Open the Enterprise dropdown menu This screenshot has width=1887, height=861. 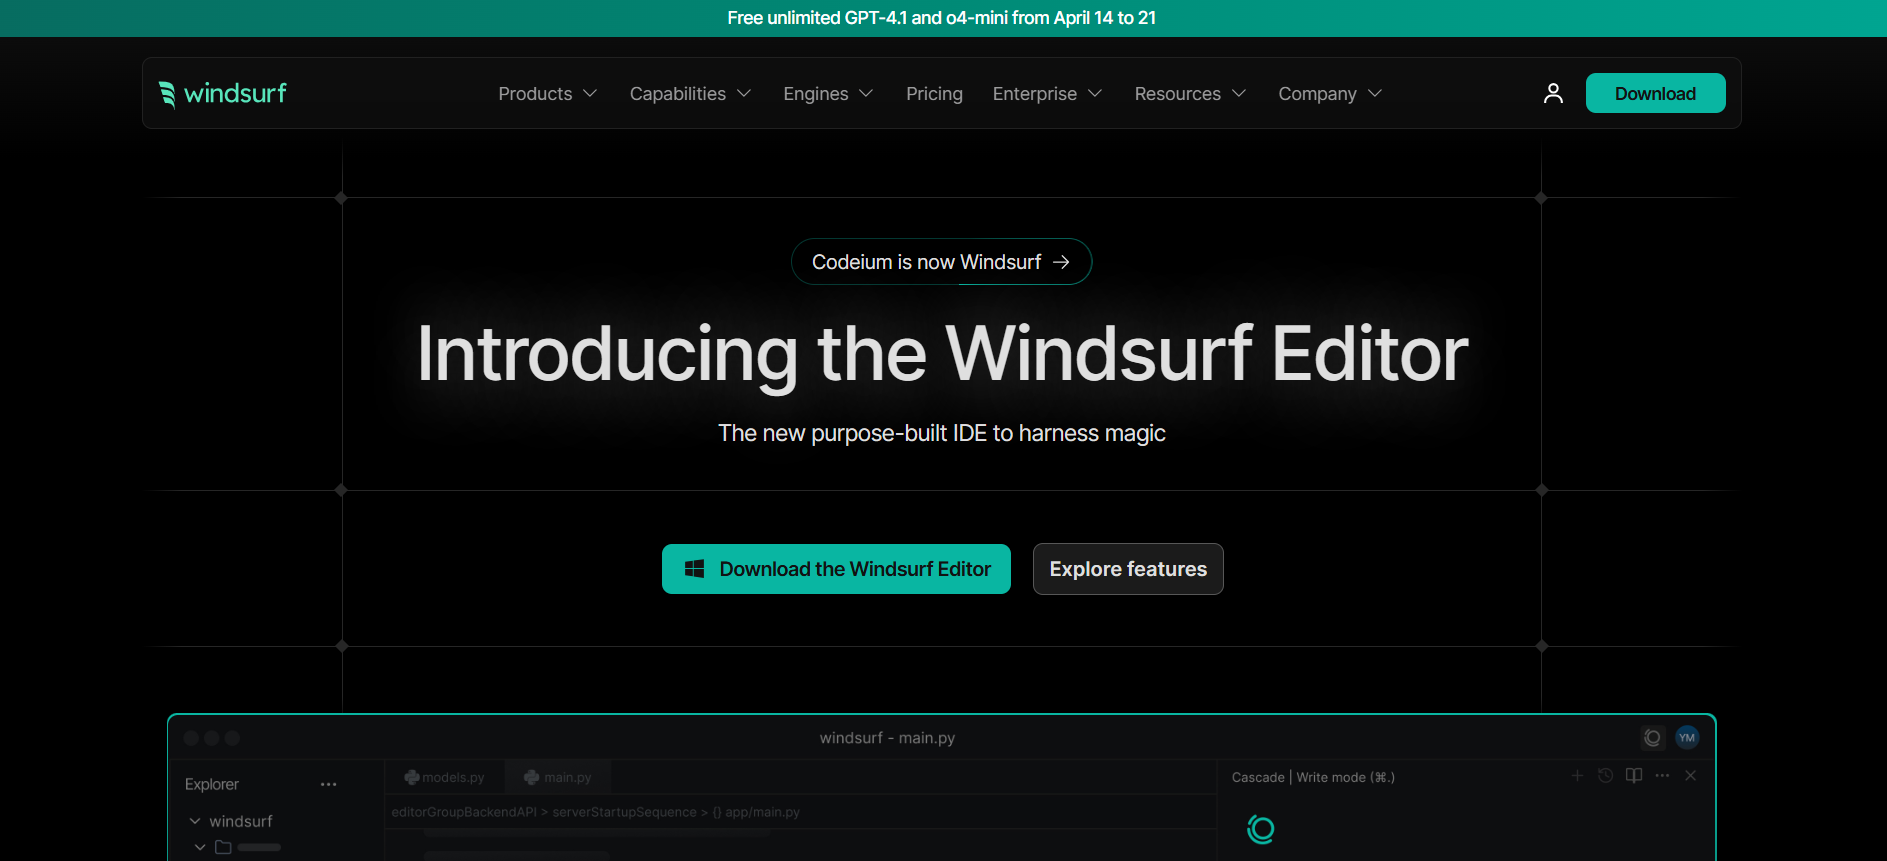(x=1047, y=94)
